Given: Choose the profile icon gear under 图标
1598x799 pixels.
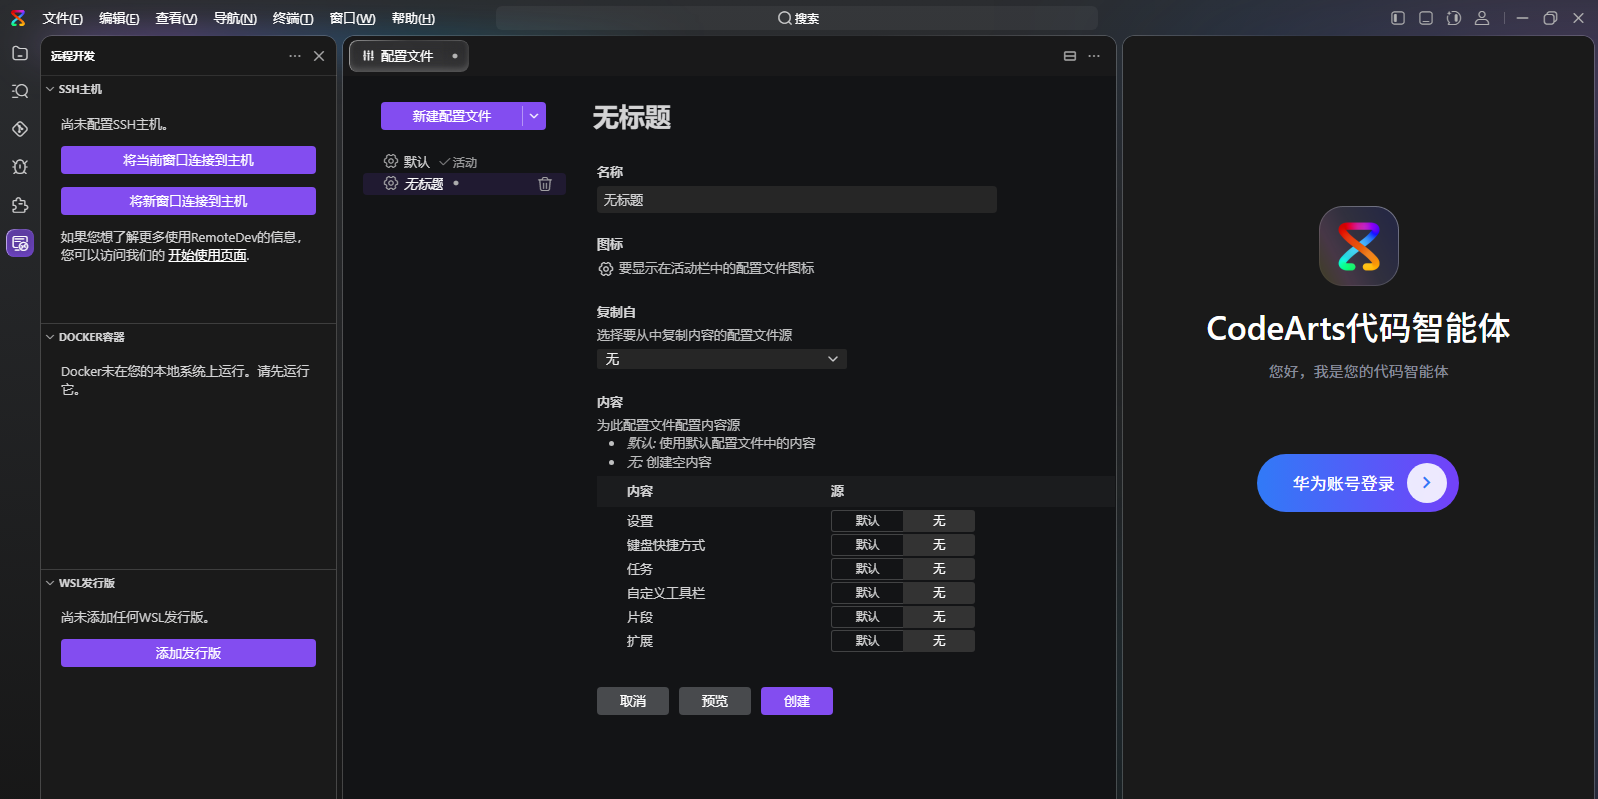Looking at the screenshot, I should (606, 269).
